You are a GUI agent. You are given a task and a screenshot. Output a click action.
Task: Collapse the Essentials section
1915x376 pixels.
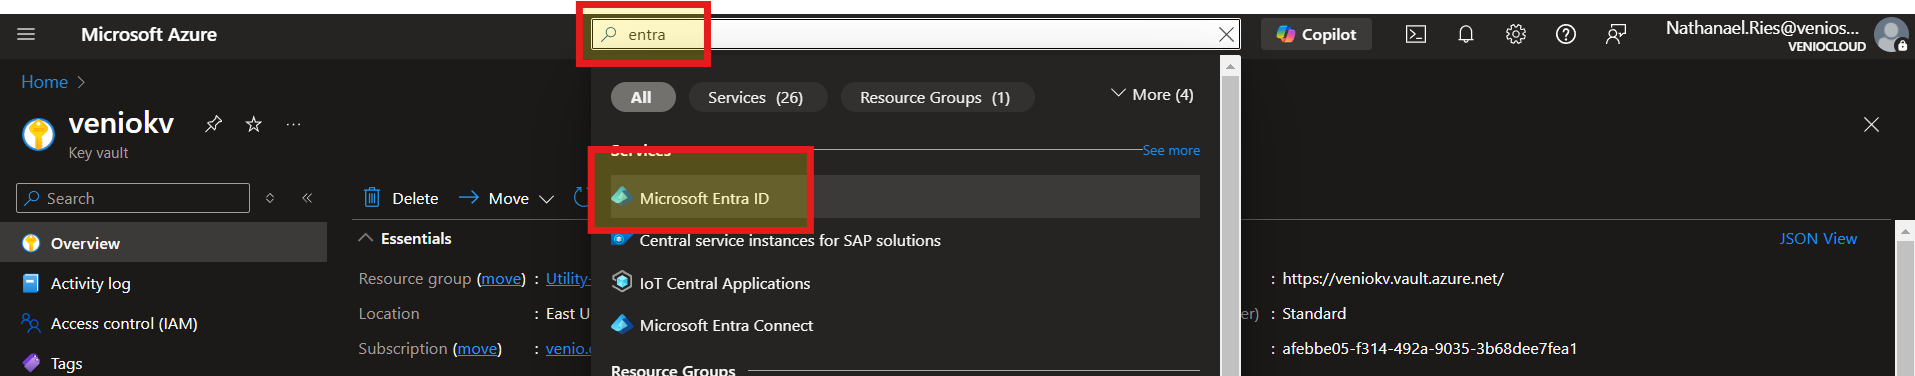pyautogui.click(x=405, y=238)
